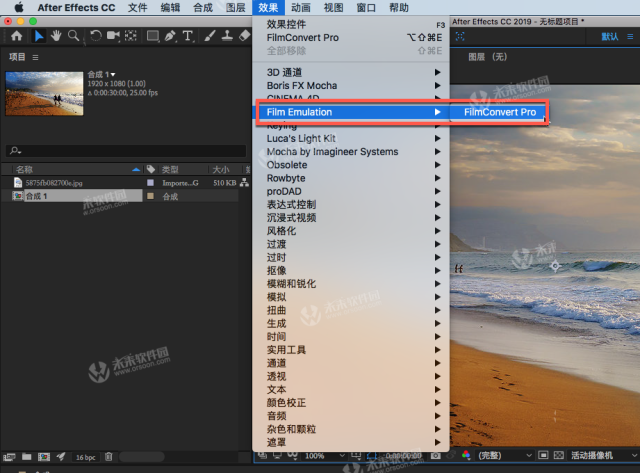Create a new folder in Project panel
Image resolution: width=640 pixels, height=473 pixels.
(27, 457)
